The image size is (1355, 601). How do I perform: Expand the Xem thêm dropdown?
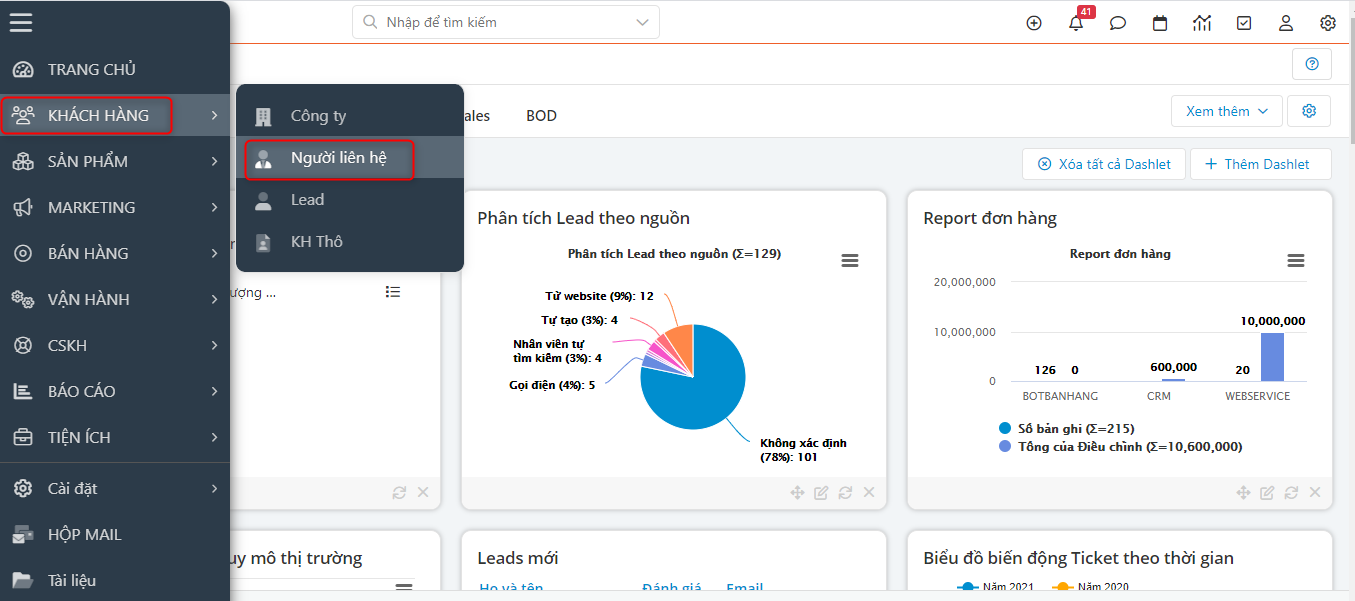pyautogui.click(x=1226, y=111)
